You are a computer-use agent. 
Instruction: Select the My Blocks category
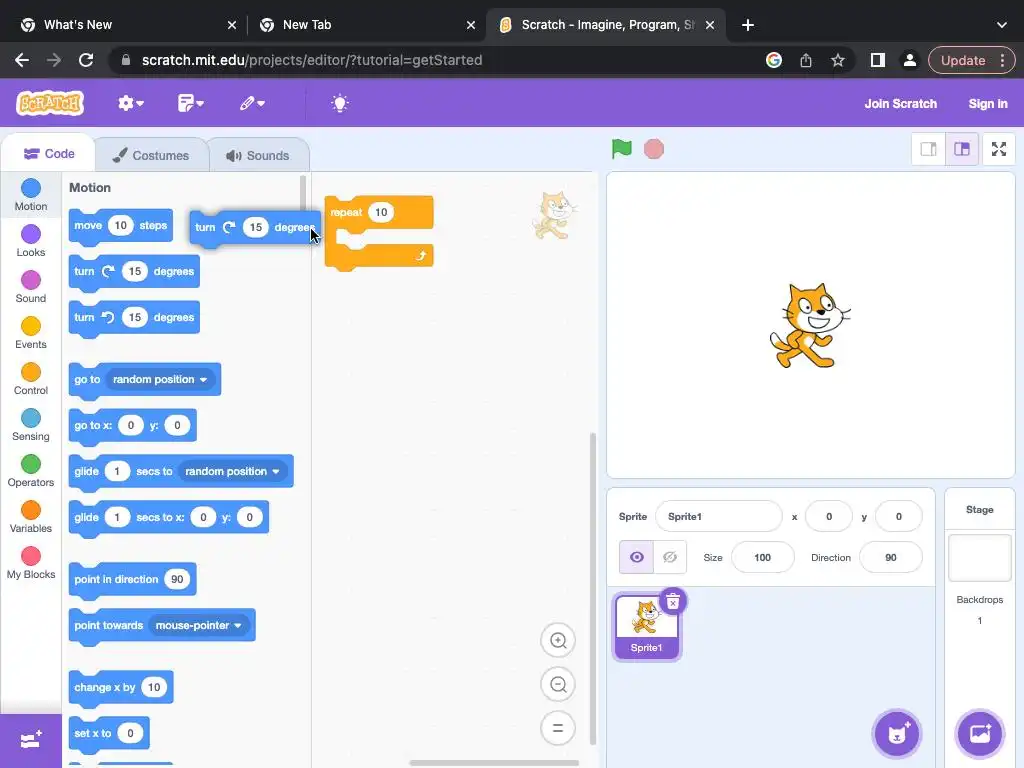pos(31,564)
